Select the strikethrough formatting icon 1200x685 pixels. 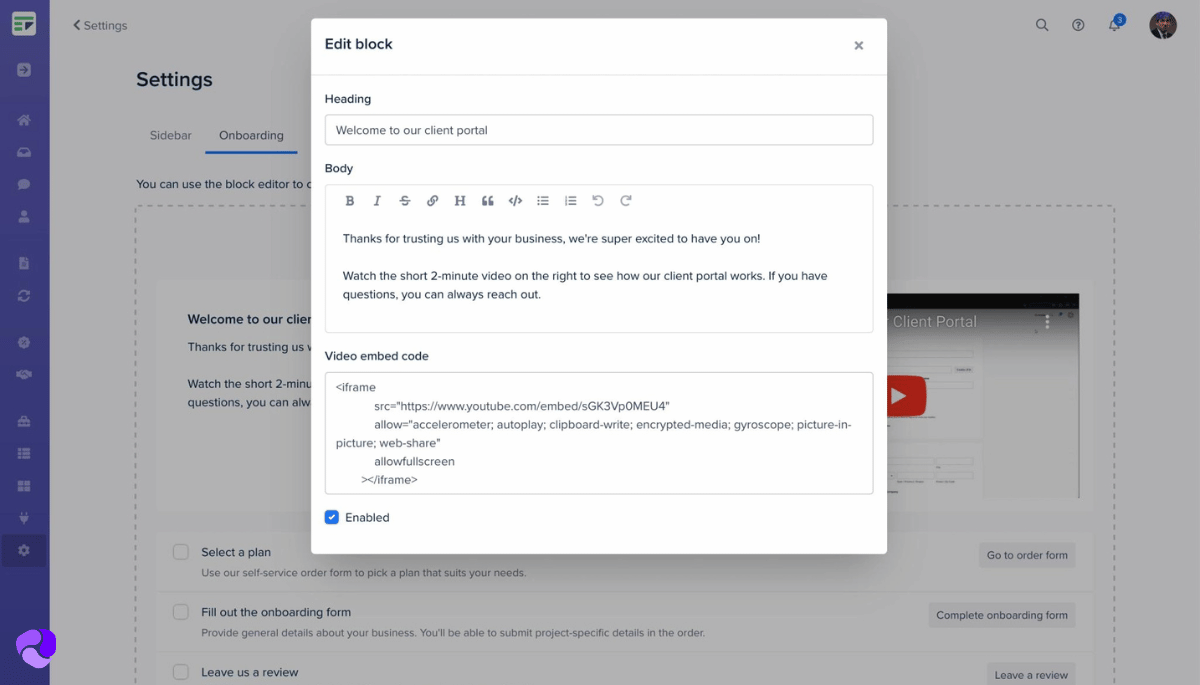405,200
